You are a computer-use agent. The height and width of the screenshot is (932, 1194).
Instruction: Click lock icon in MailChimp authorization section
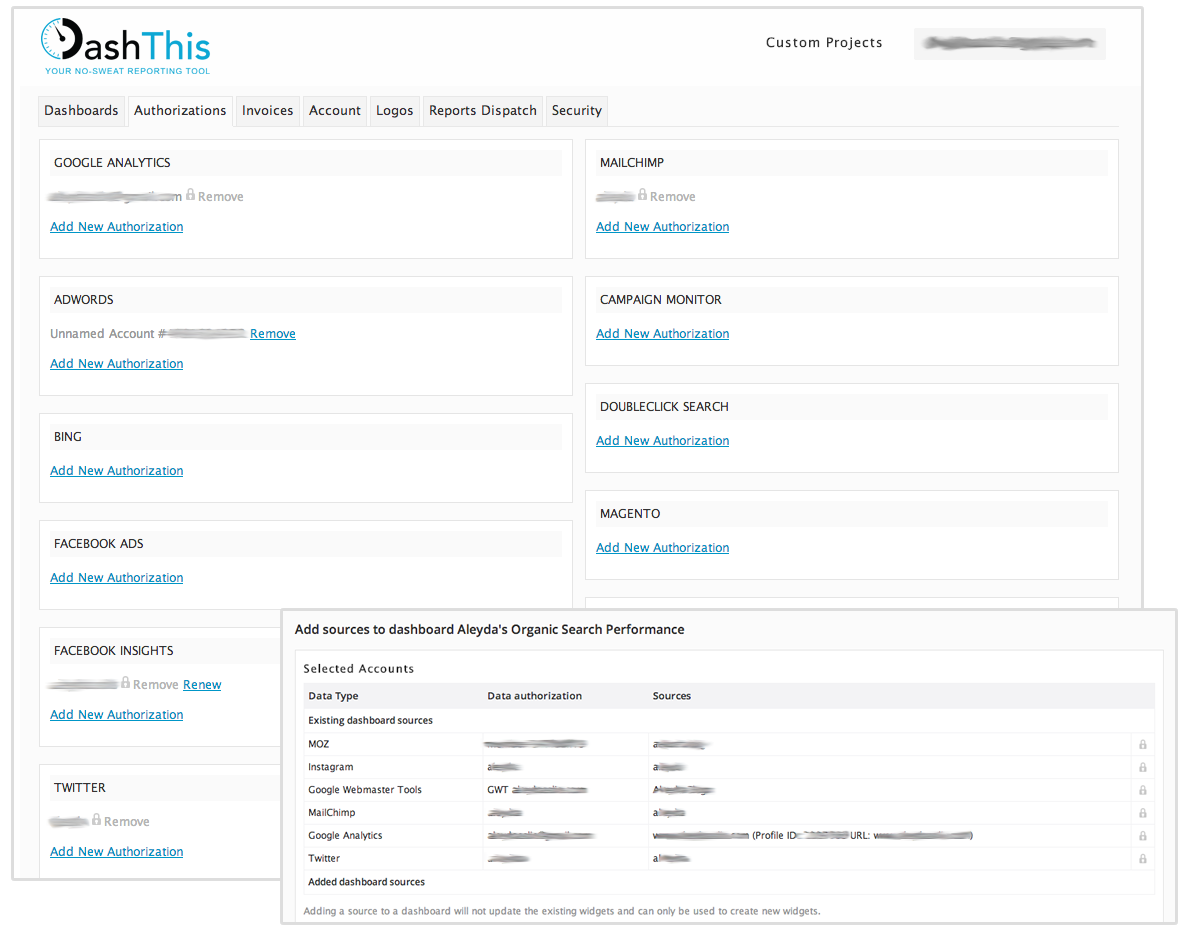pyautogui.click(x=643, y=195)
